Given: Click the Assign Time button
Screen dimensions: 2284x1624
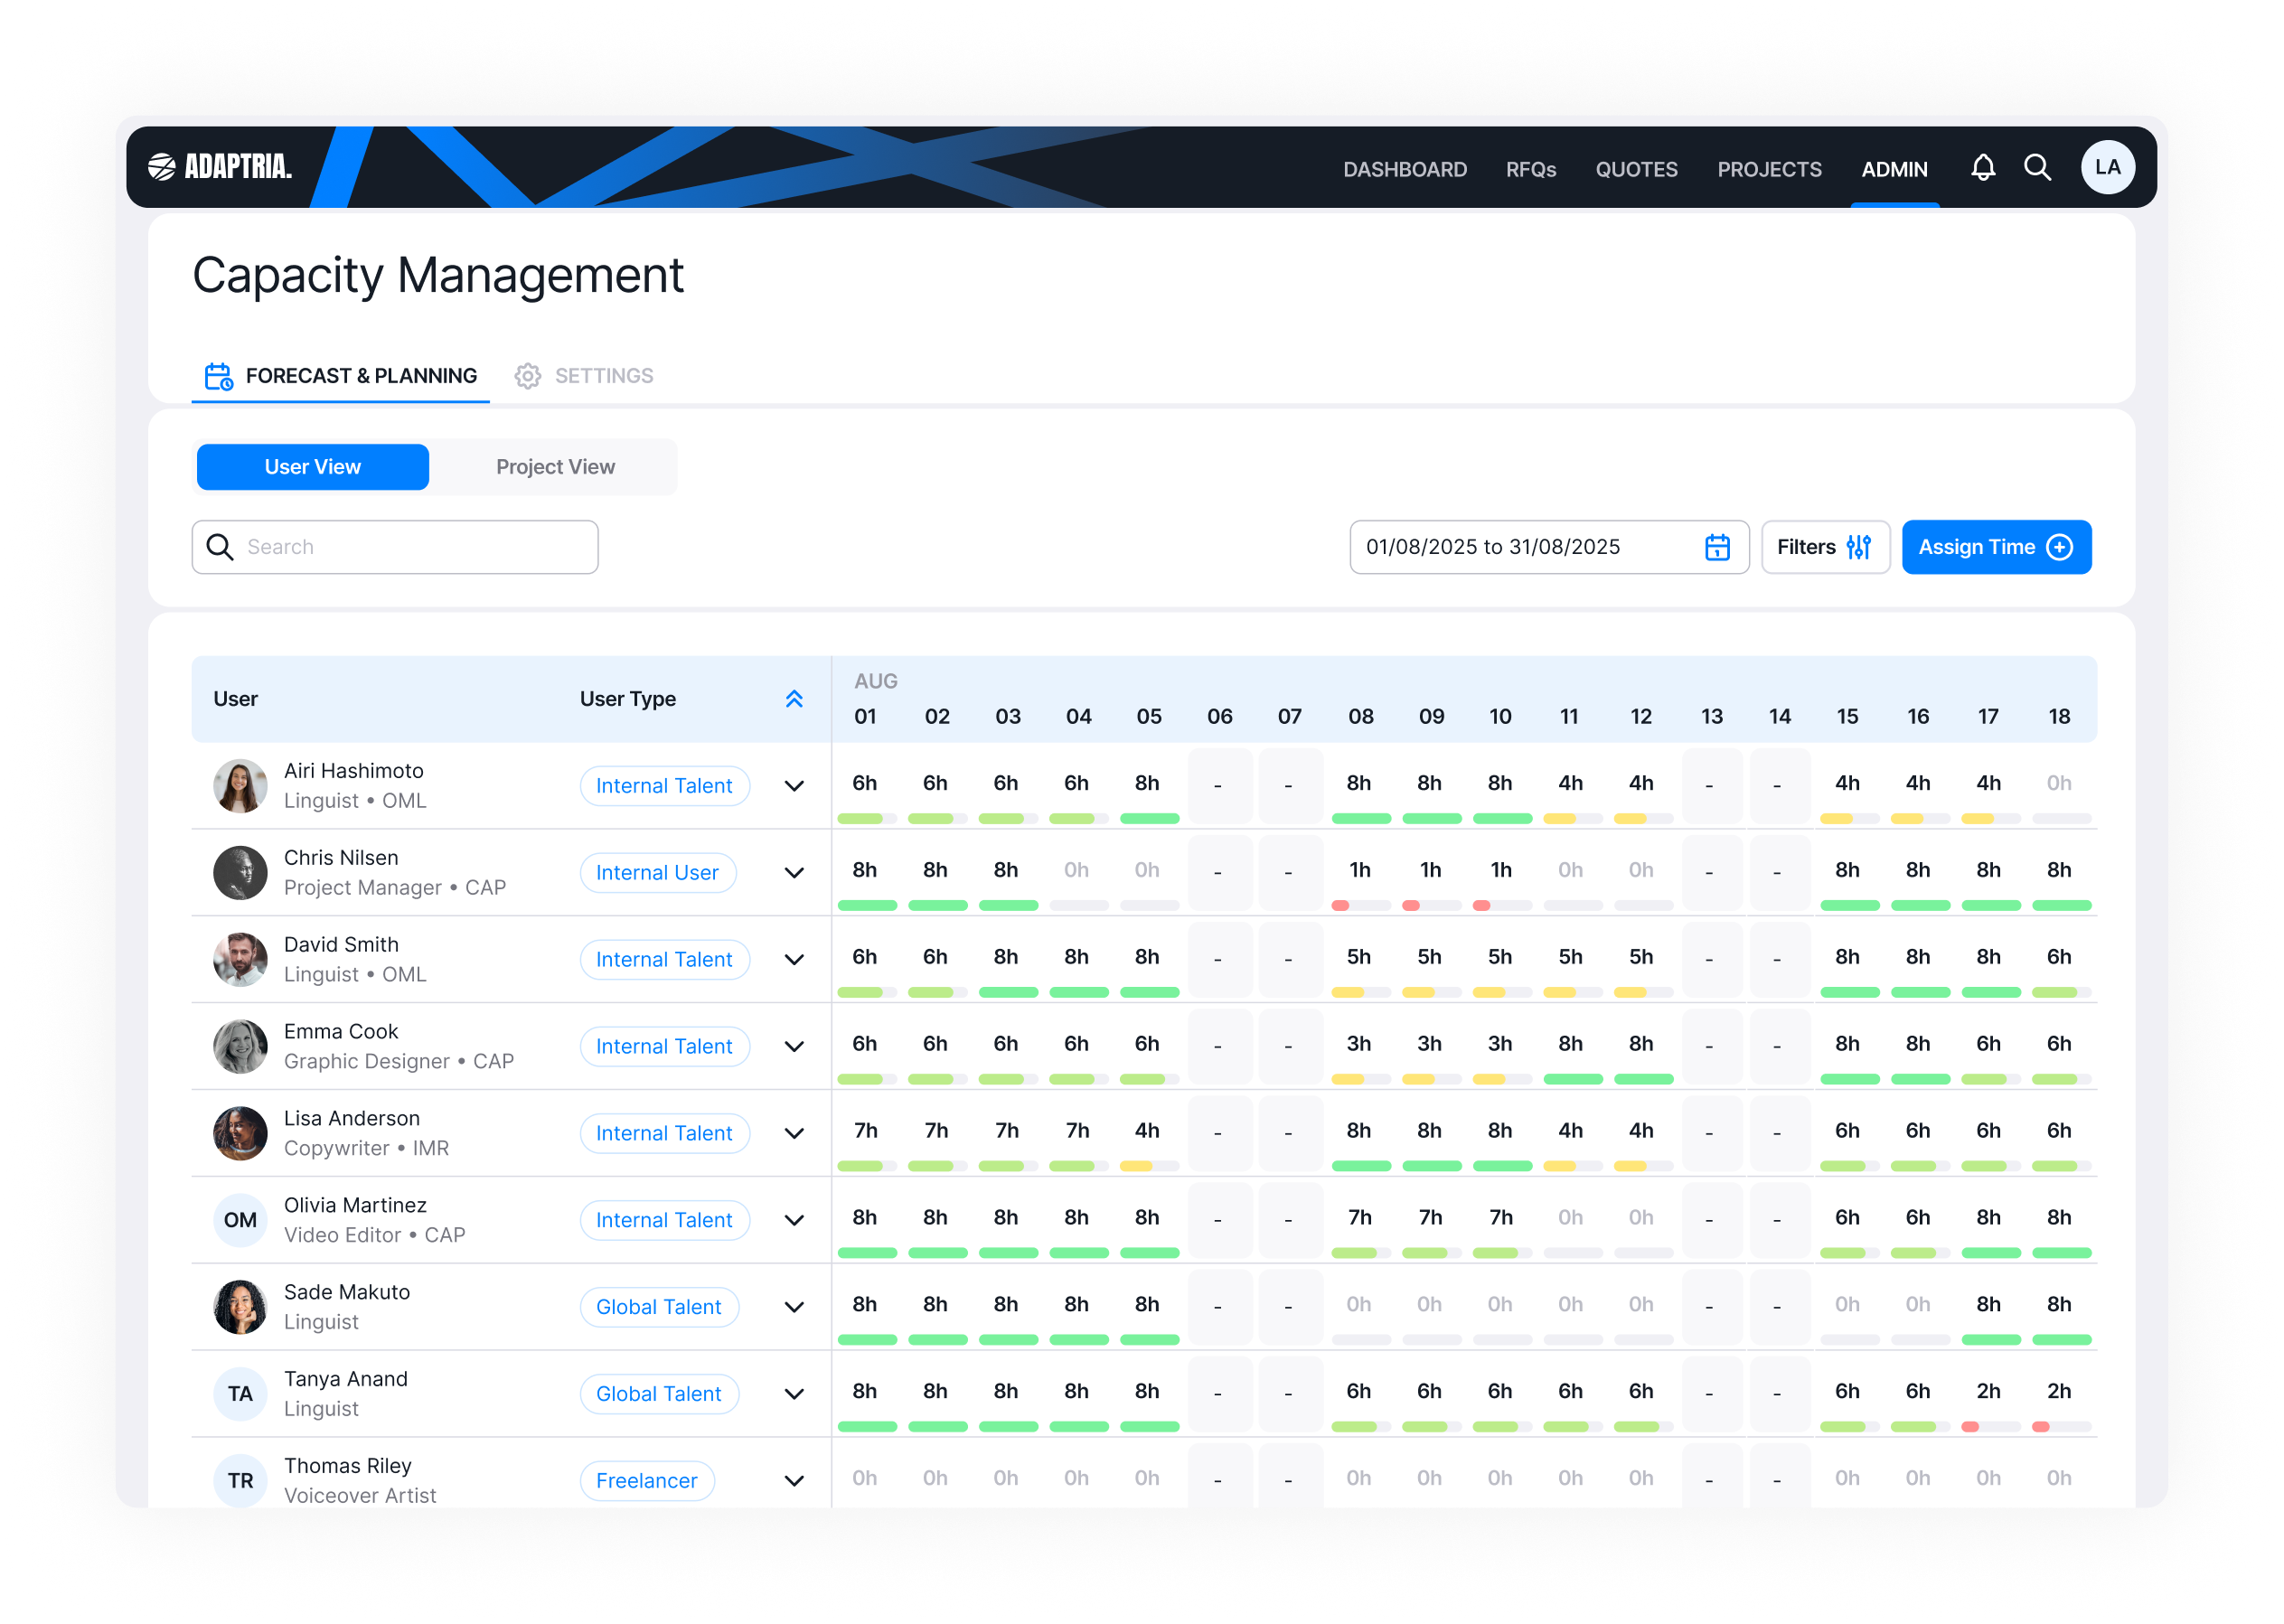Looking at the screenshot, I should click(x=1995, y=547).
